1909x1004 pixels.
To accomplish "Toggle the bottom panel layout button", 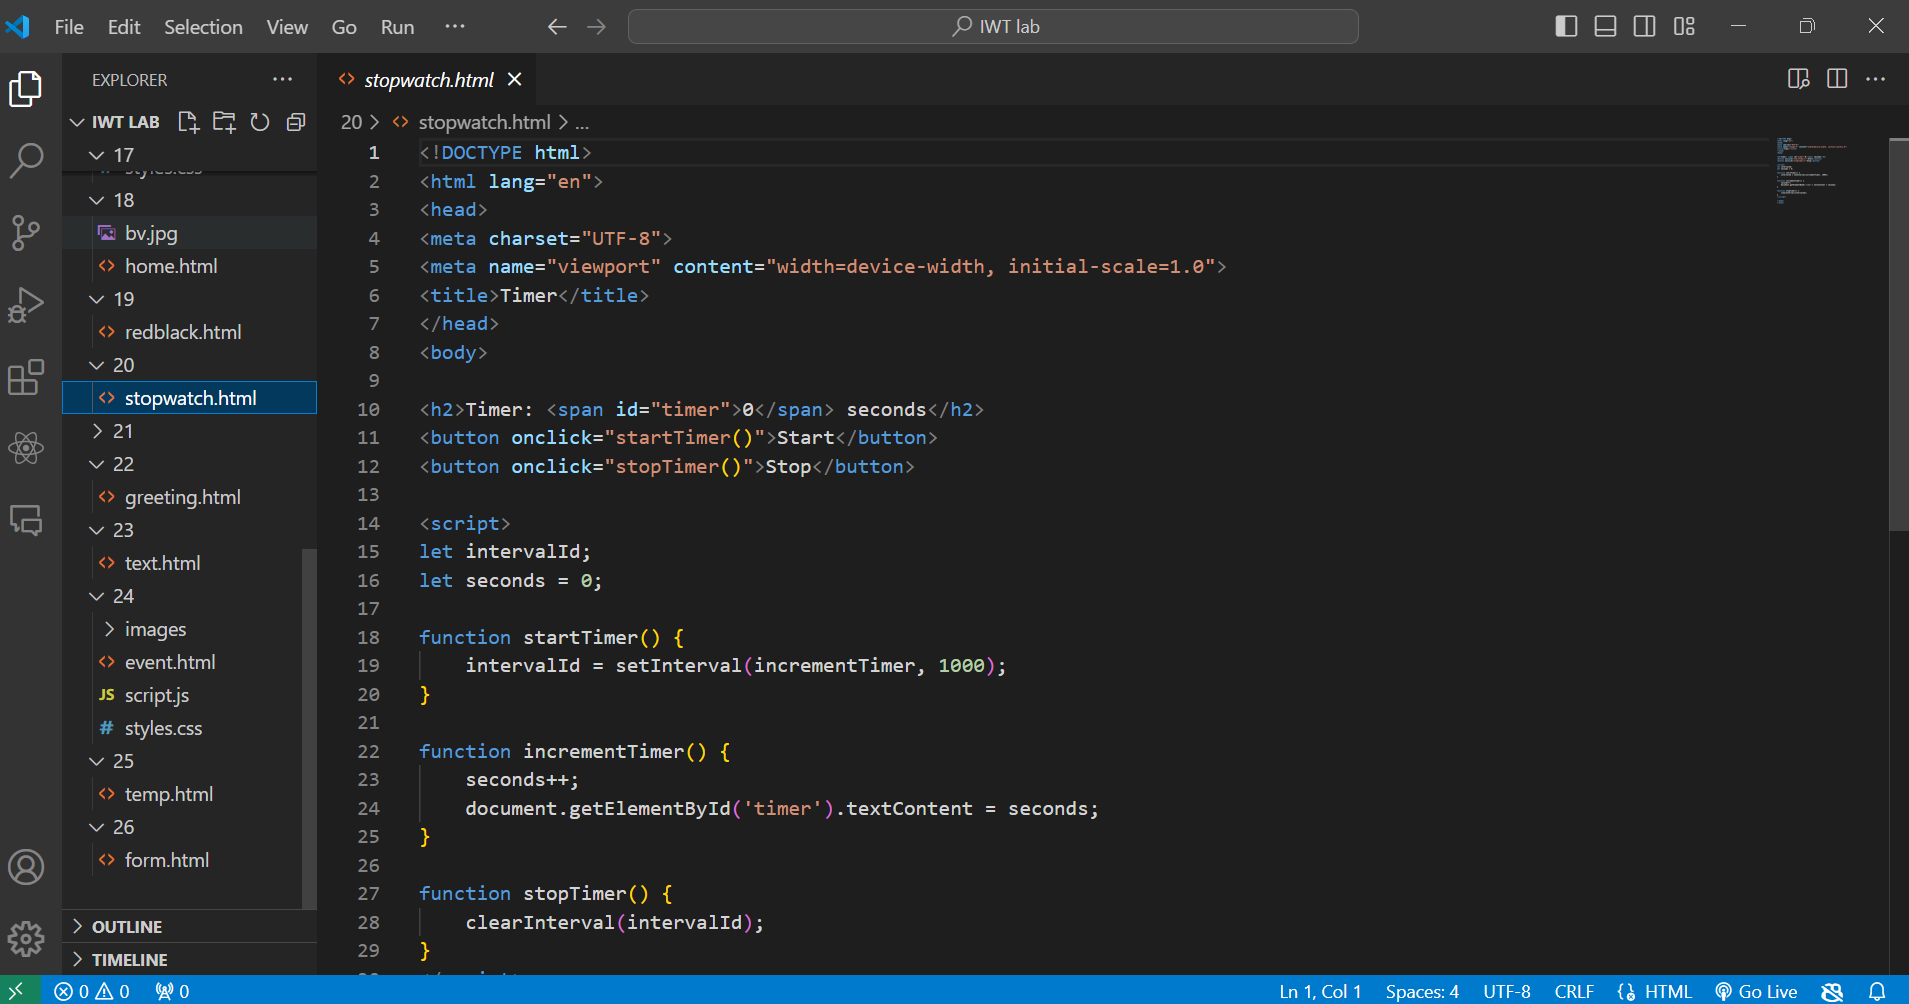I will [1605, 26].
